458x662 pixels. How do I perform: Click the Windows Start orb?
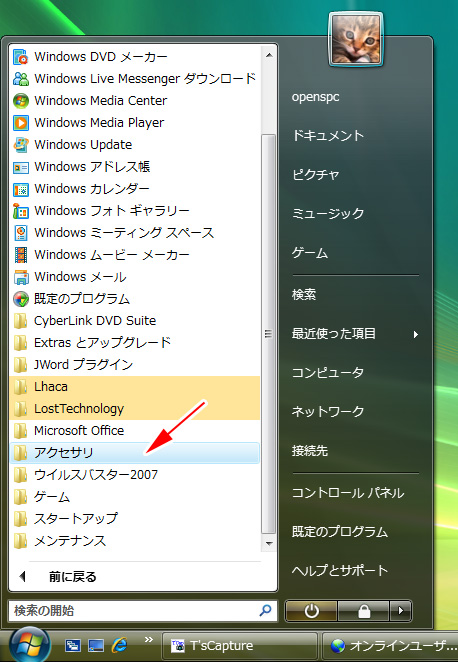pyautogui.click(x=30, y=645)
